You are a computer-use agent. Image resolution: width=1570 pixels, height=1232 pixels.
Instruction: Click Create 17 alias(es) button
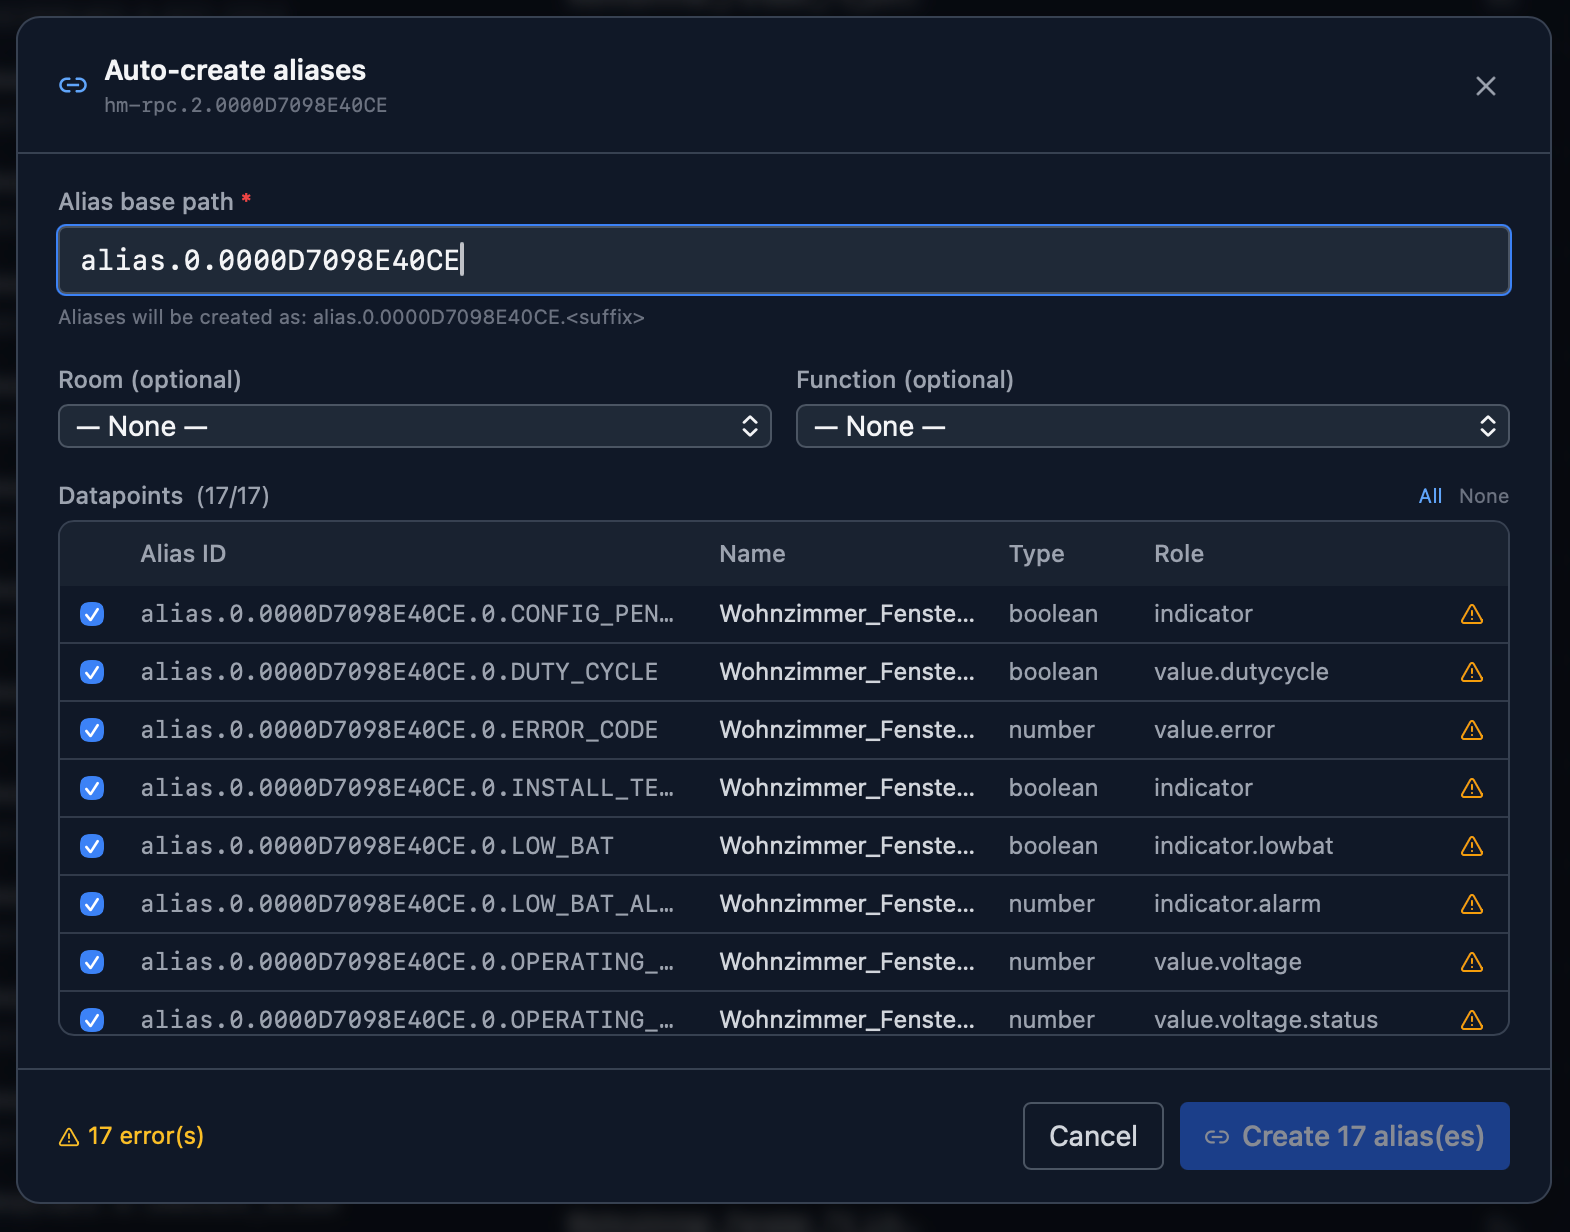pyautogui.click(x=1345, y=1136)
